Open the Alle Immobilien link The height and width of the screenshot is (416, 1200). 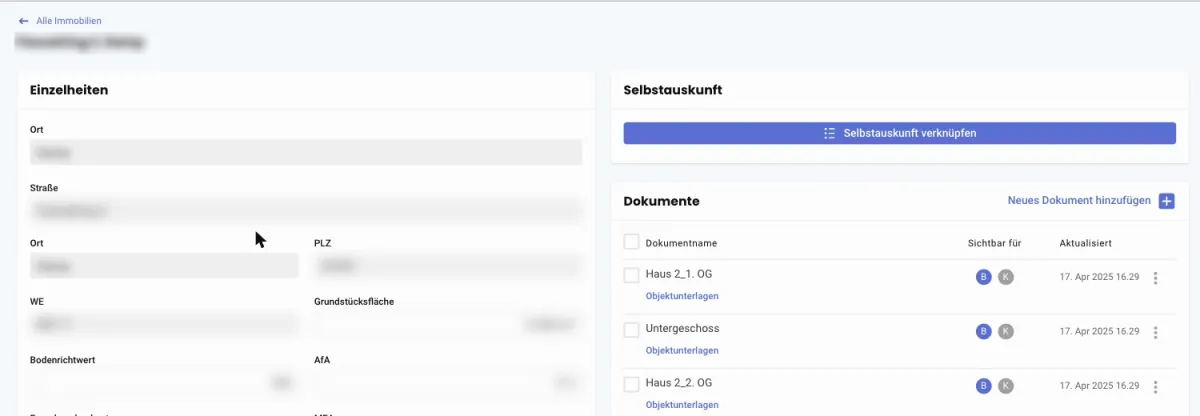tap(69, 20)
